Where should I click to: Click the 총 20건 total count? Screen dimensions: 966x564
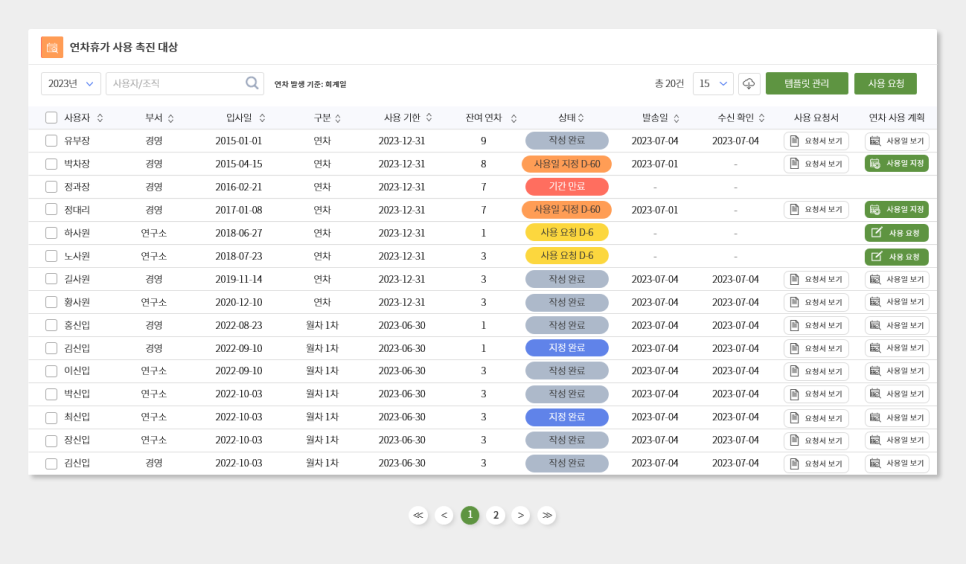669,83
